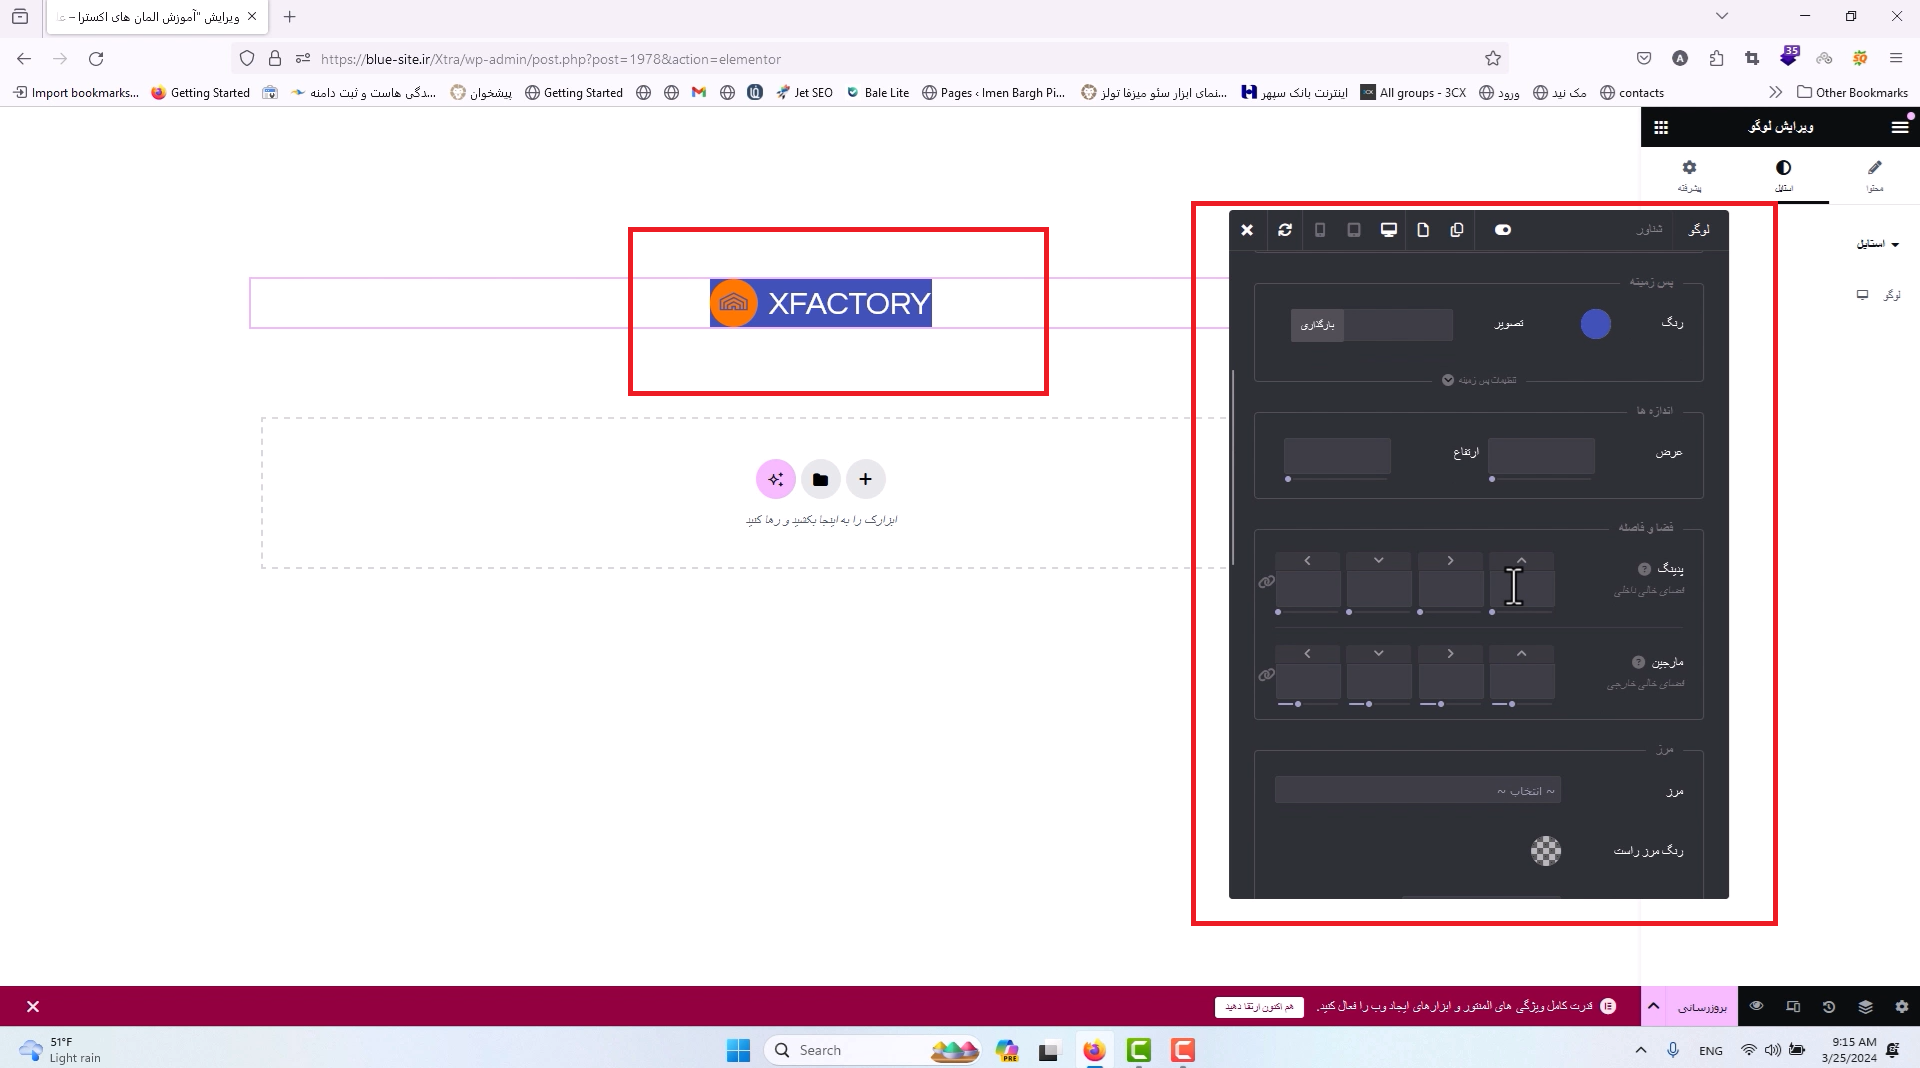Open the Navigator layers icon
The image size is (1920, 1068).
pos(1865,1007)
